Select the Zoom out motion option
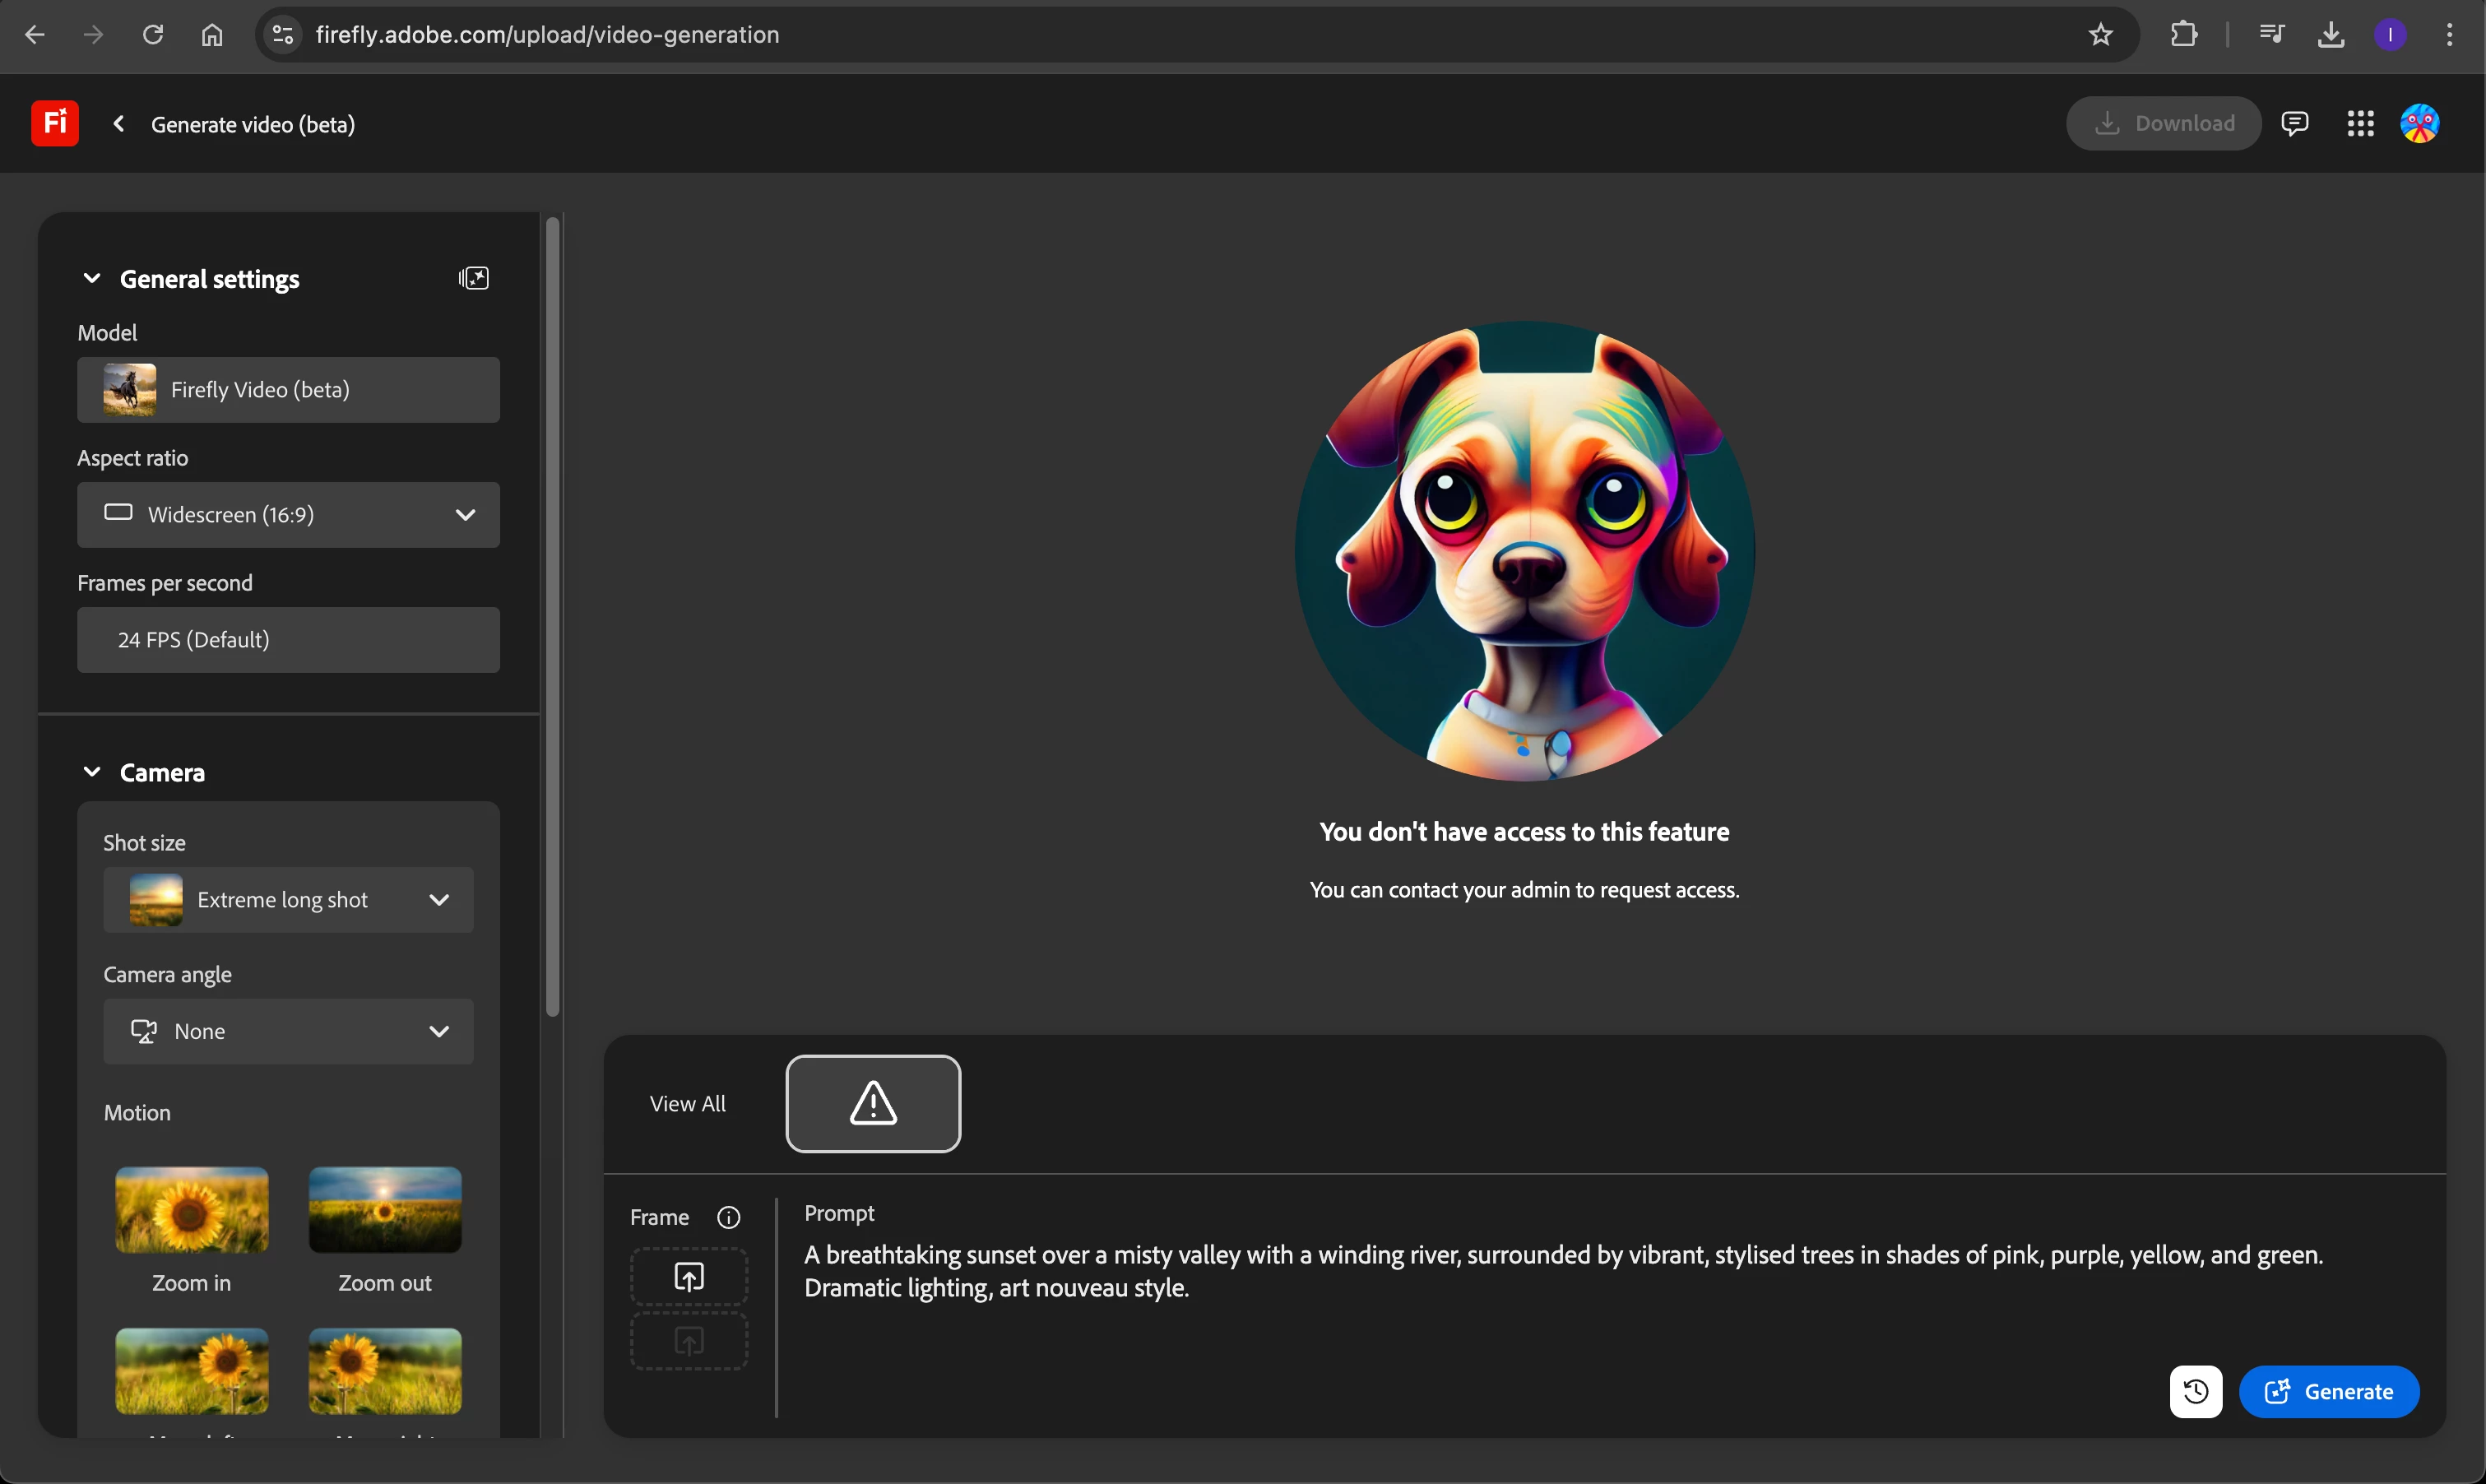 (385, 1210)
